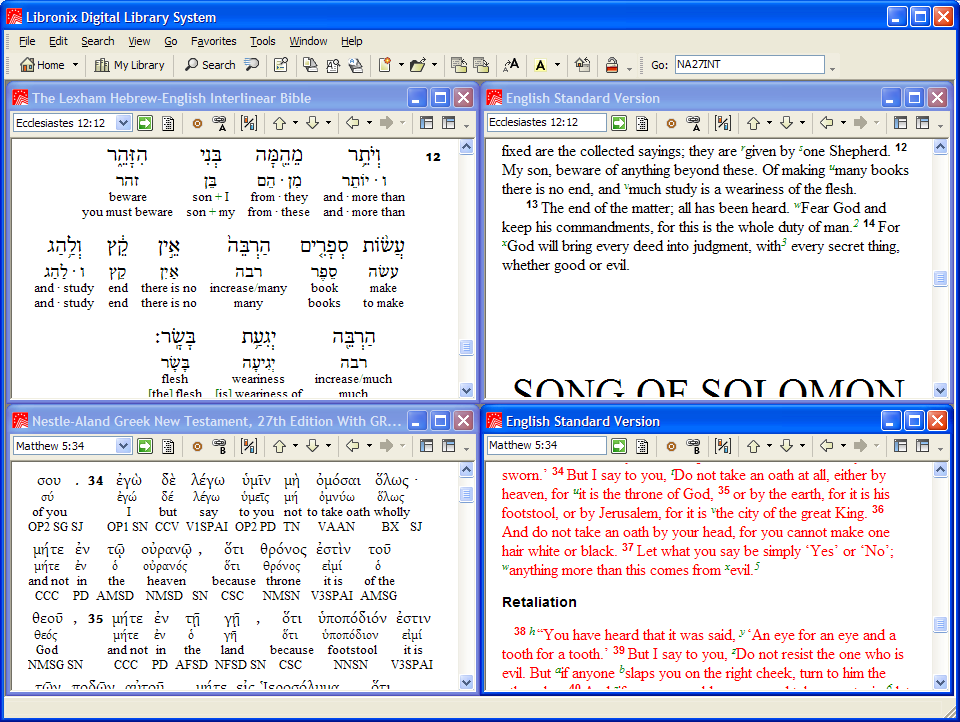Expand the Ecclesiastes 12:12 reference dropdown in Lexham panel
This screenshot has width=960, height=722.
[x=123, y=123]
